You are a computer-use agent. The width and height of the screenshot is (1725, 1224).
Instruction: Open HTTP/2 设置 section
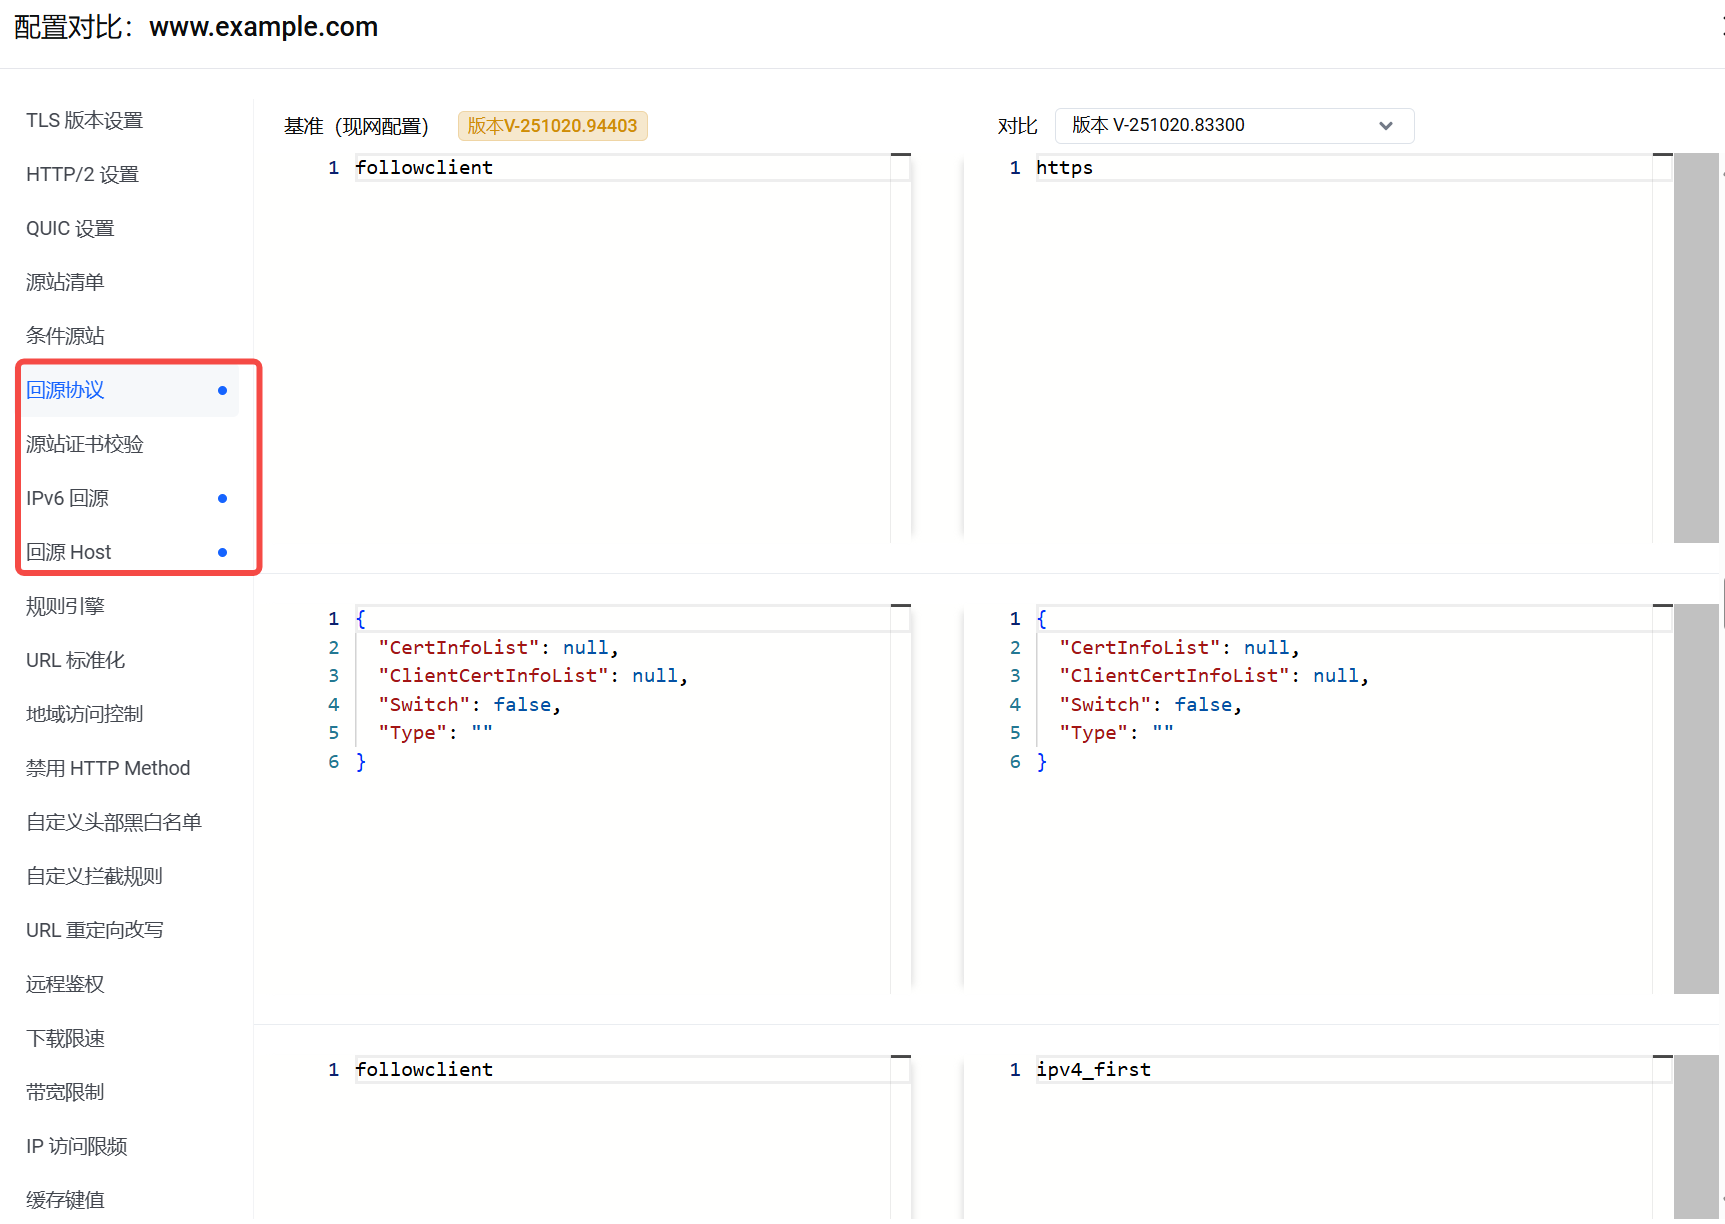coord(82,175)
